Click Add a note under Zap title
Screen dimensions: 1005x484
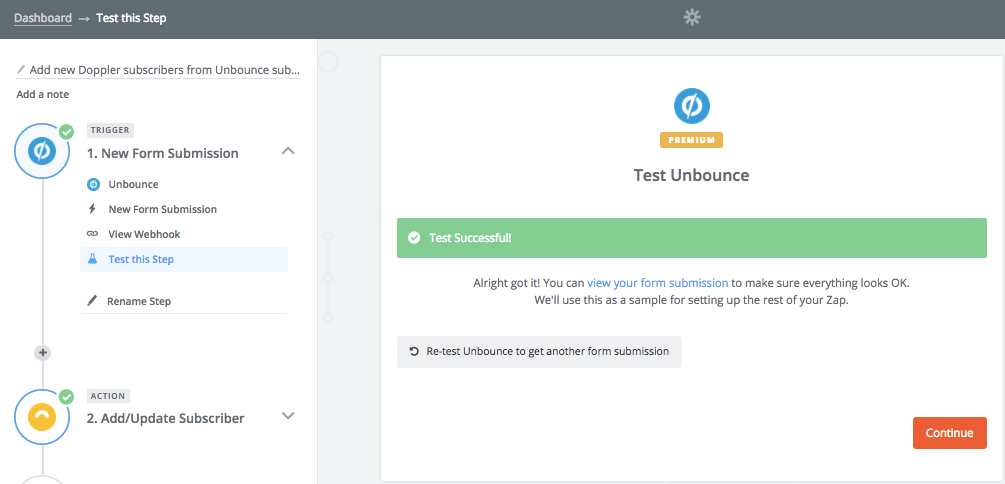pos(42,94)
